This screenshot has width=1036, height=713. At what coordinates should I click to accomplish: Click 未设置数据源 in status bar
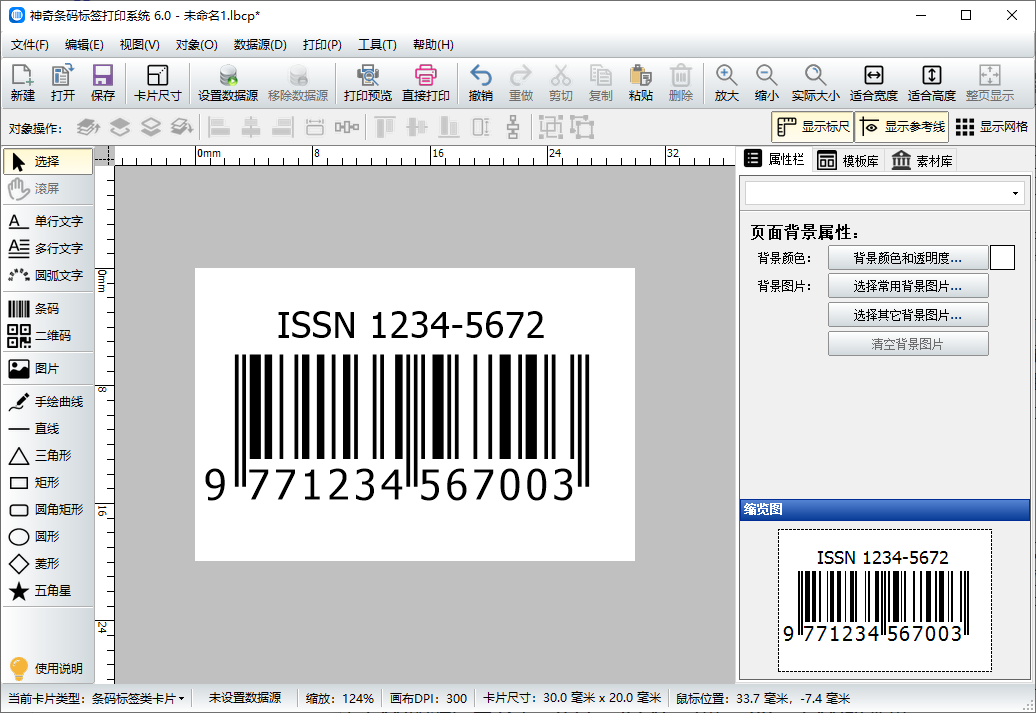pos(245,698)
